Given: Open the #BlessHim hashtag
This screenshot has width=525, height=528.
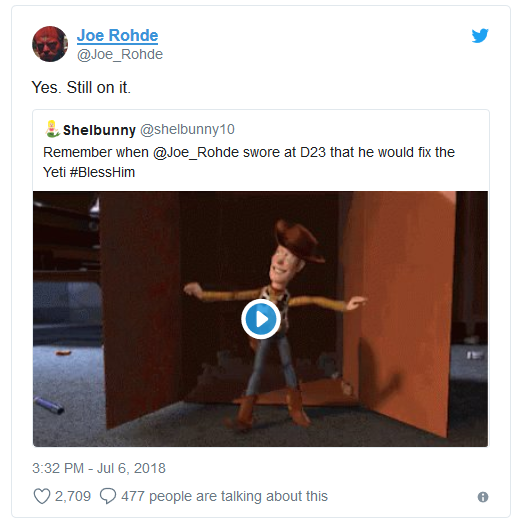Looking at the screenshot, I should coord(102,172).
